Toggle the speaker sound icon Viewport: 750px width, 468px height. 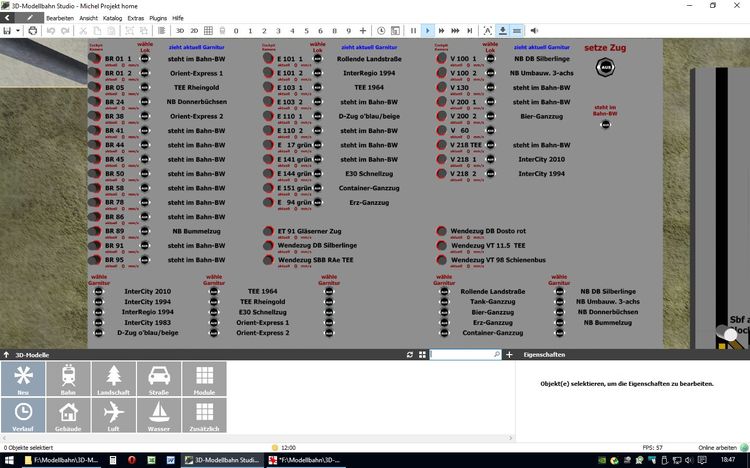(534, 31)
